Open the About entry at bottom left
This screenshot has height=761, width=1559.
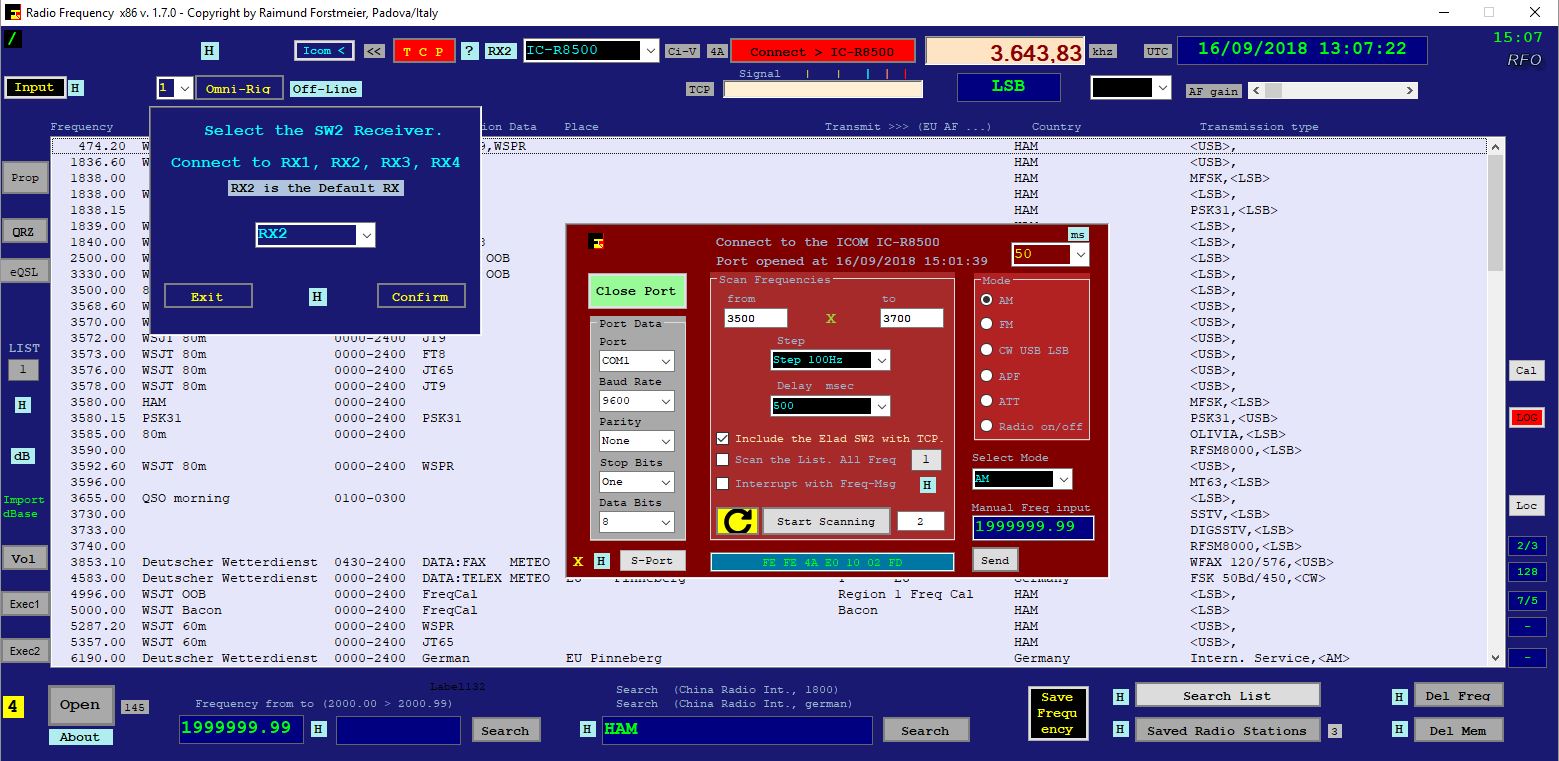click(x=80, y=736)
